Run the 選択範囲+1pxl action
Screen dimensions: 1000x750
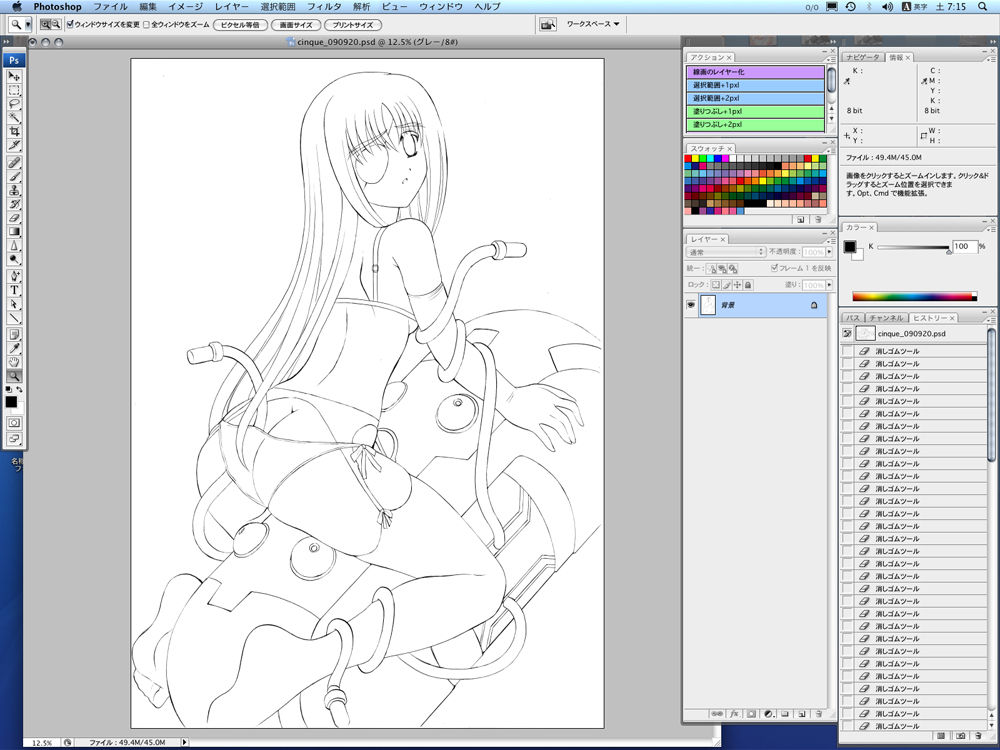755,85
